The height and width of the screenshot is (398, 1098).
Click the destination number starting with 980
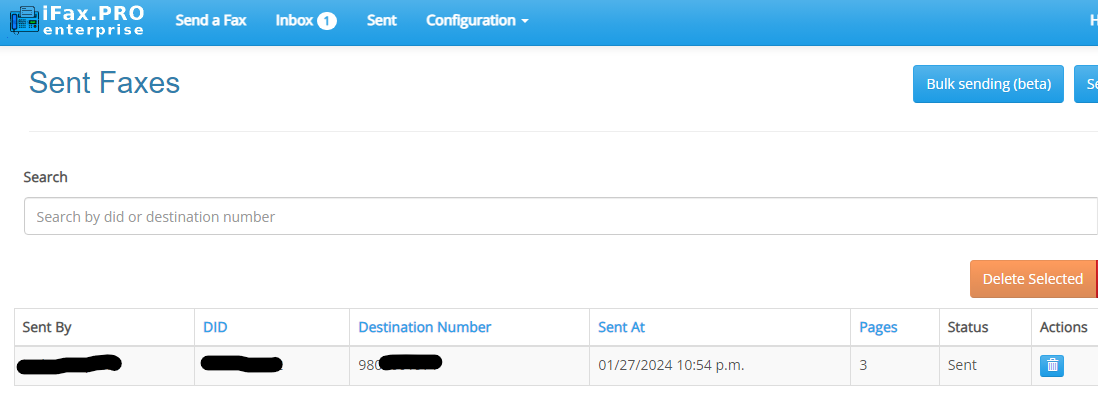point(400,365)
